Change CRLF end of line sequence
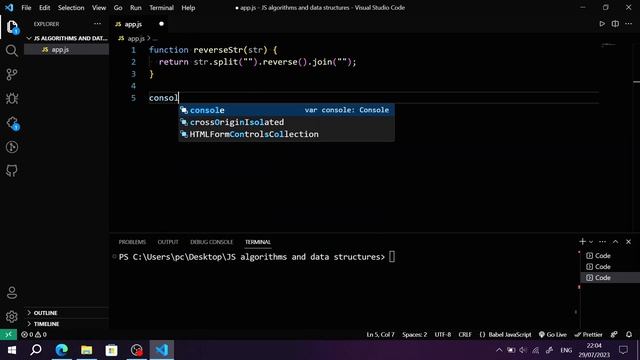Screen dimensions: 640x360 click(465, 334)
